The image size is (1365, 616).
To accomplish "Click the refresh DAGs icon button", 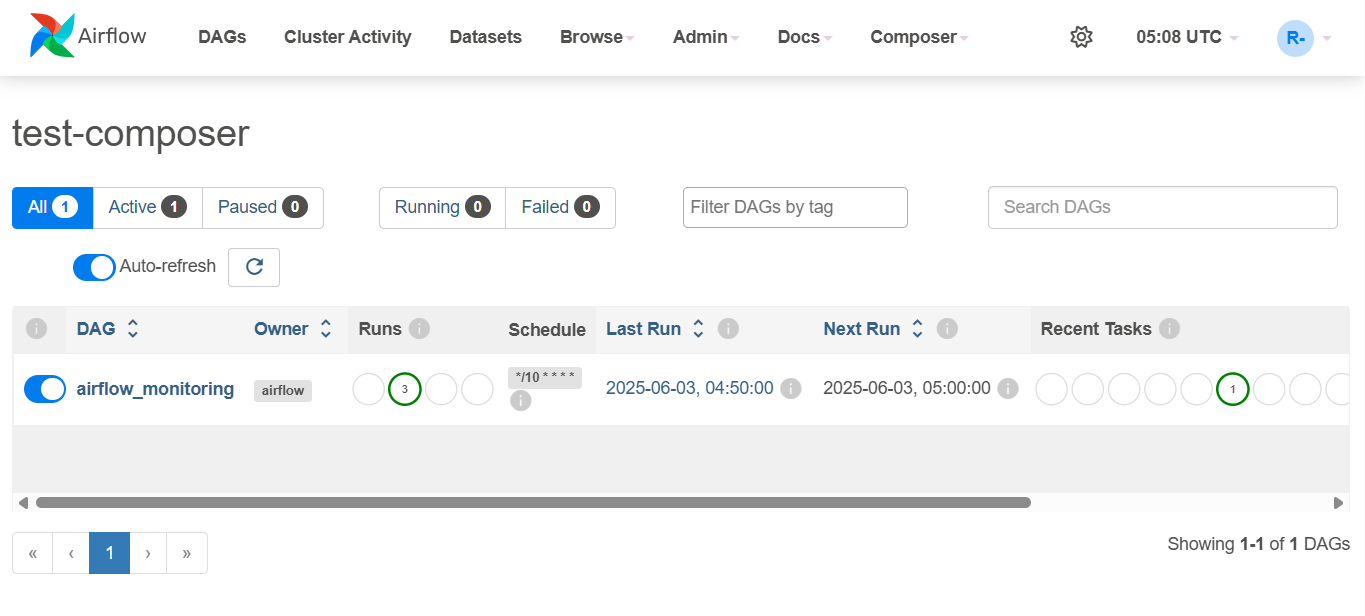I will click(254, 267).
